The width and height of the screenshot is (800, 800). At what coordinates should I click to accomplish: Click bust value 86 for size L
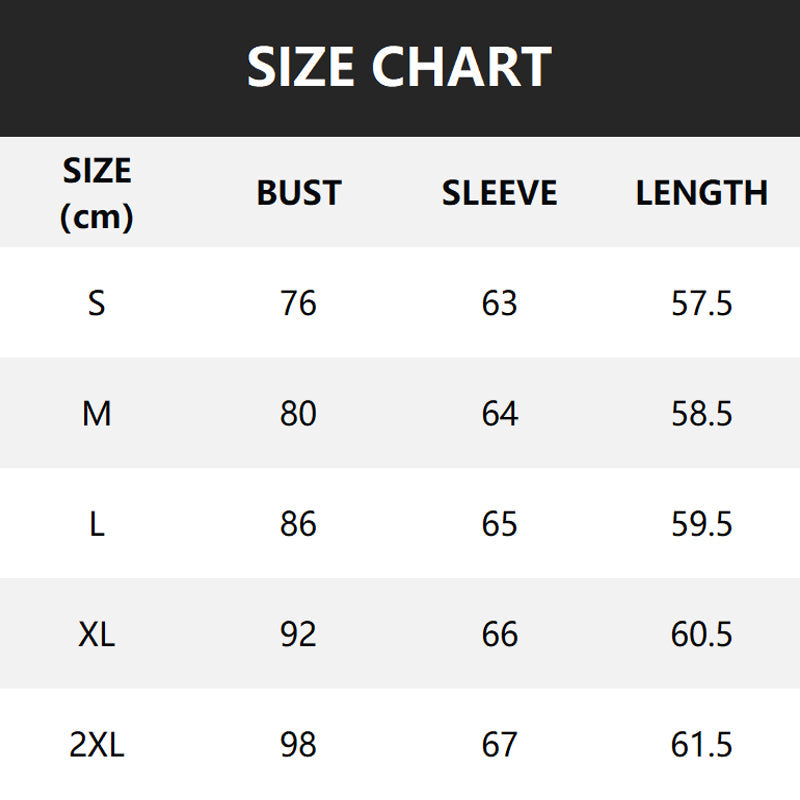pos(299,523)
